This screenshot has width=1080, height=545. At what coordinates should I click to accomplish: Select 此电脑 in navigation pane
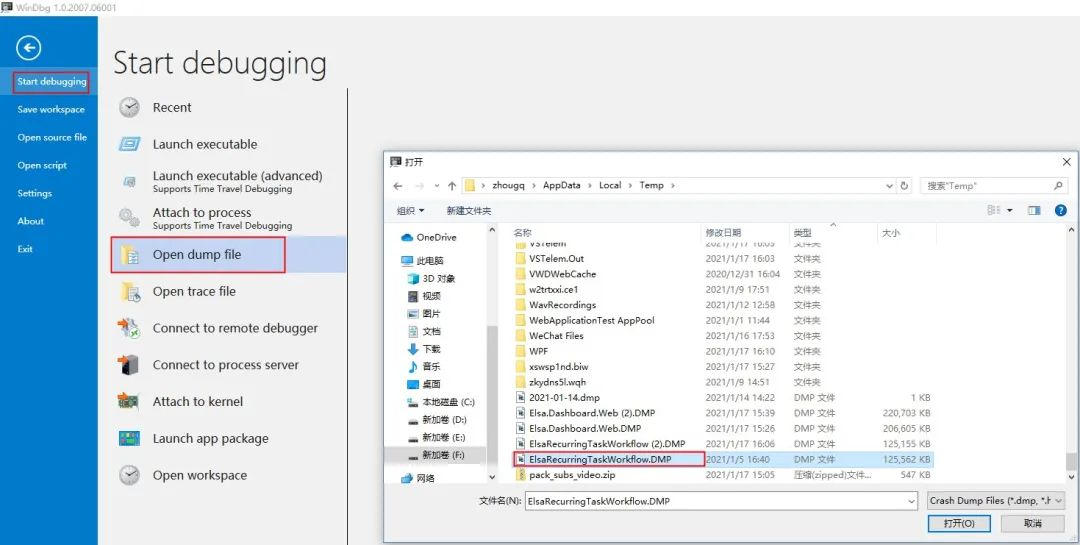[422, 260]
